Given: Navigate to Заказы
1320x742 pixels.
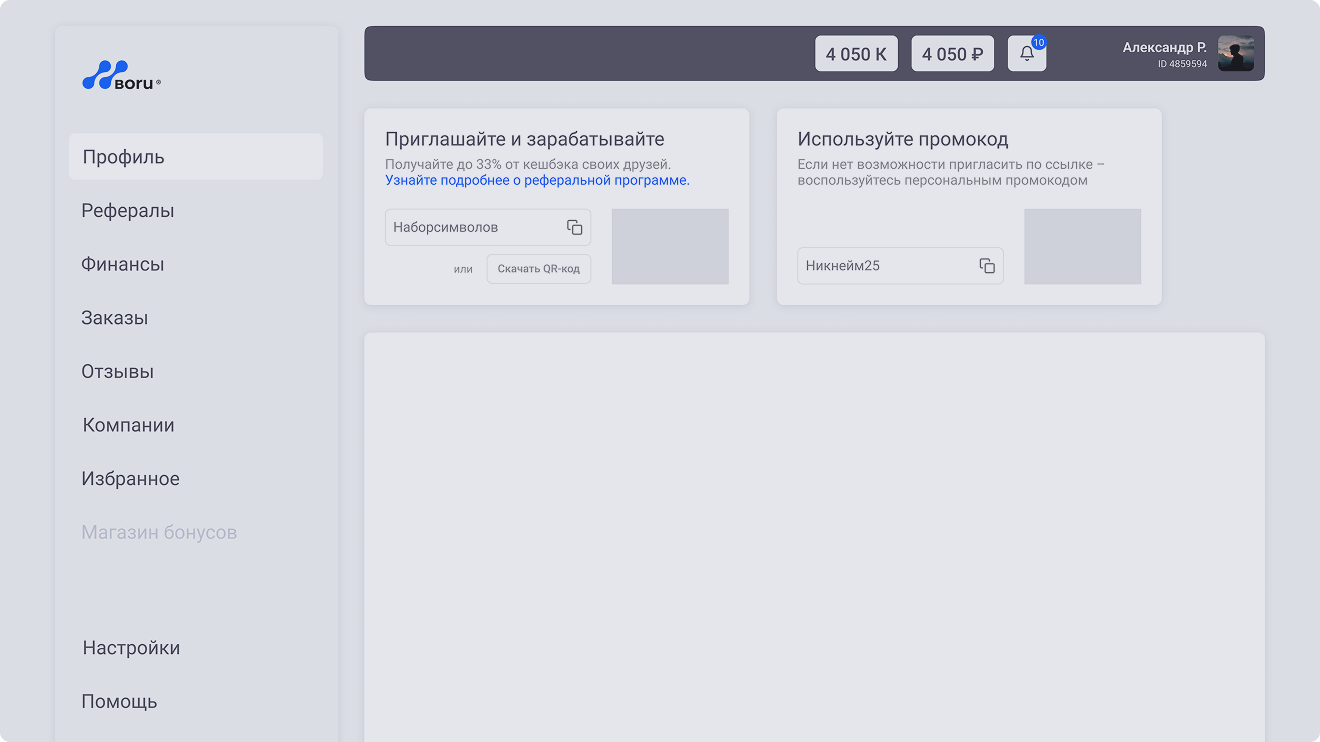Looking at the screenshot, I should pos(115,318).
